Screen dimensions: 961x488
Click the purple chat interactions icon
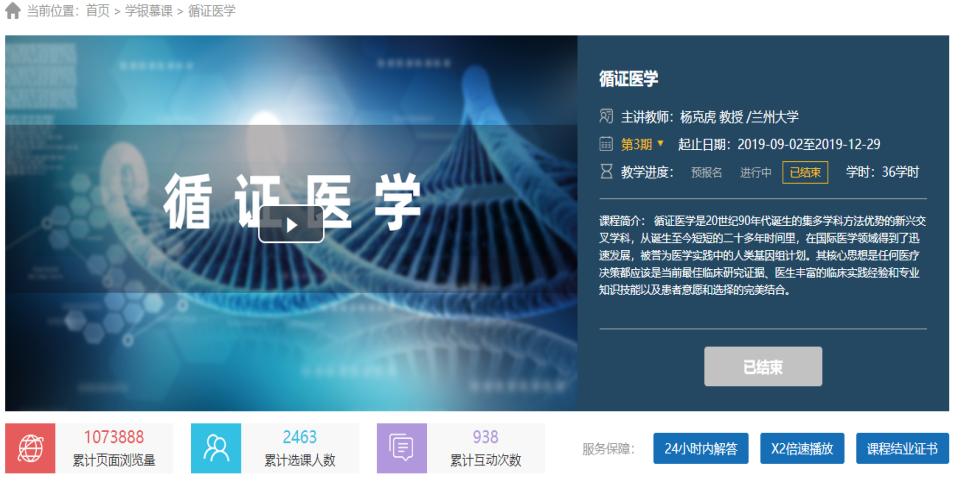pyautogui.click(x=401, y=448)
